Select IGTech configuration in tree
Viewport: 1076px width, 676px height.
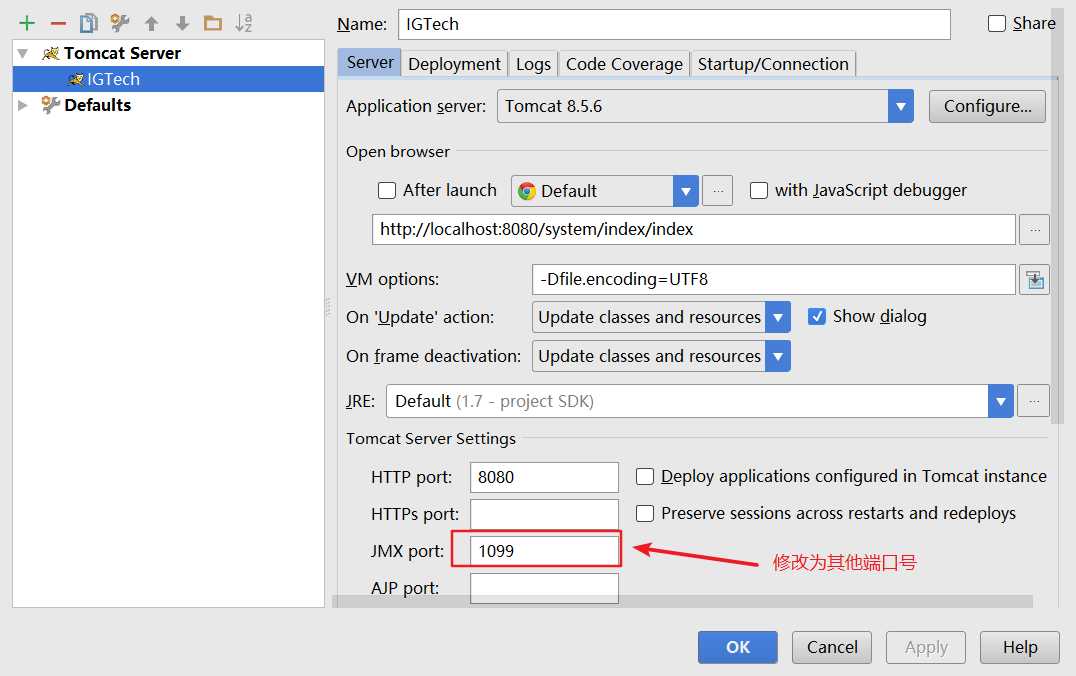click(168, 79)
